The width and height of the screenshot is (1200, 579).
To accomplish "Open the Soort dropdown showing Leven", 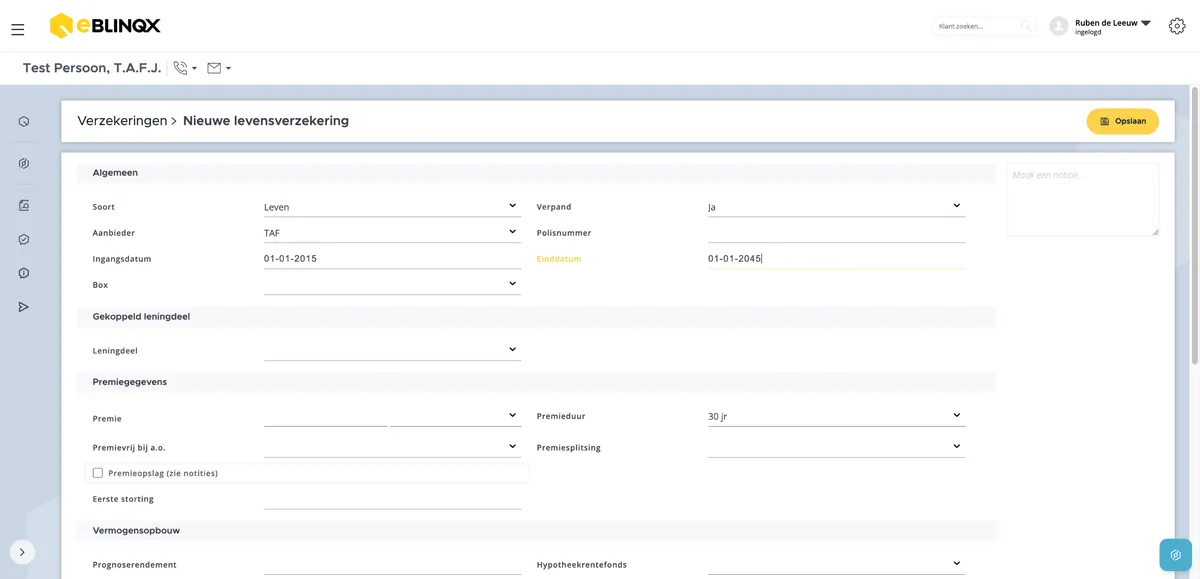I will [x=392, y=207].
